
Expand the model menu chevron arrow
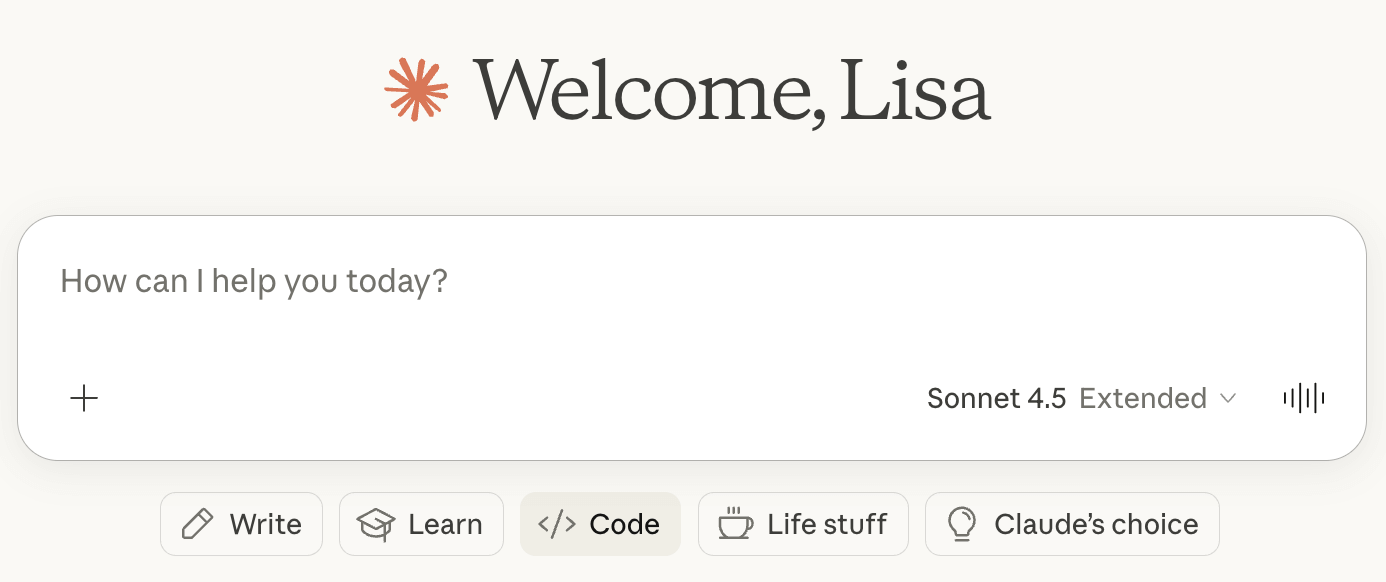[1228, 399]
